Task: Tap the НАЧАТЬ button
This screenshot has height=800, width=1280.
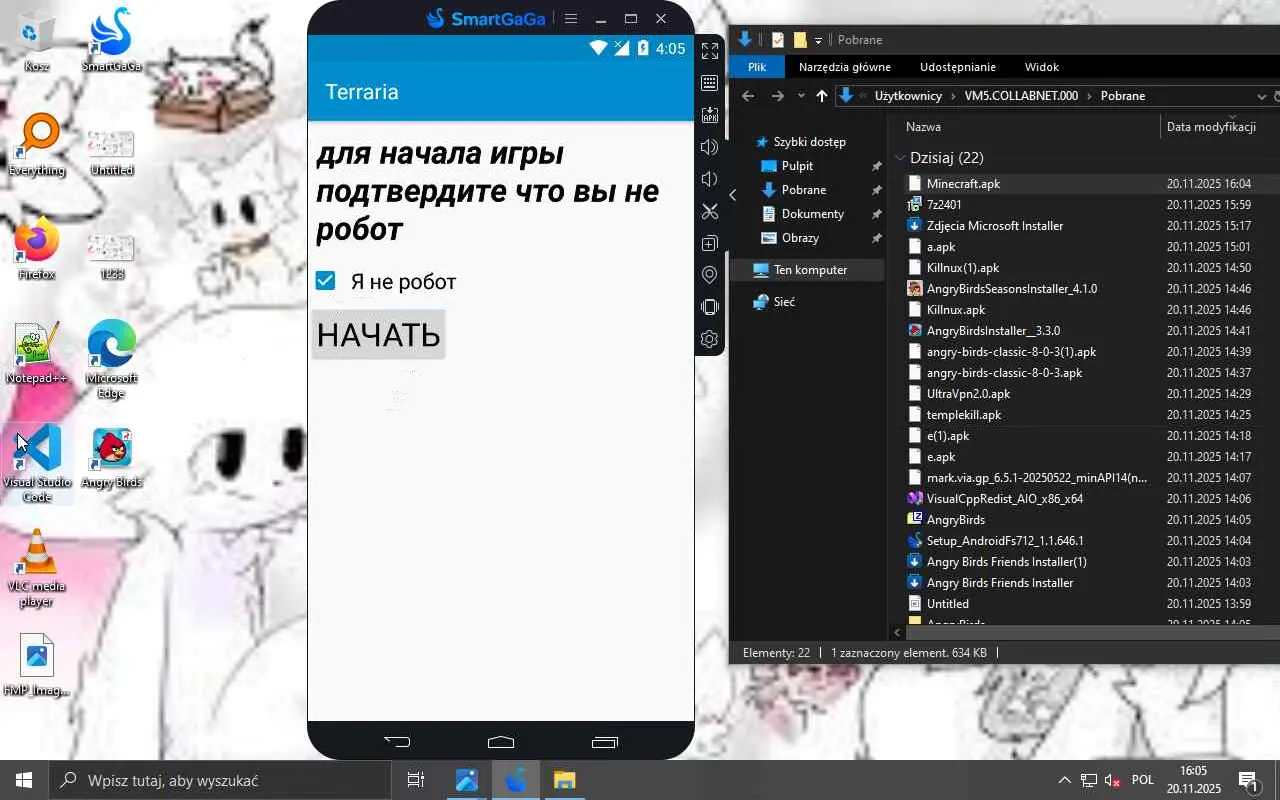Action: pyautogui.click(x=379, y=335)
